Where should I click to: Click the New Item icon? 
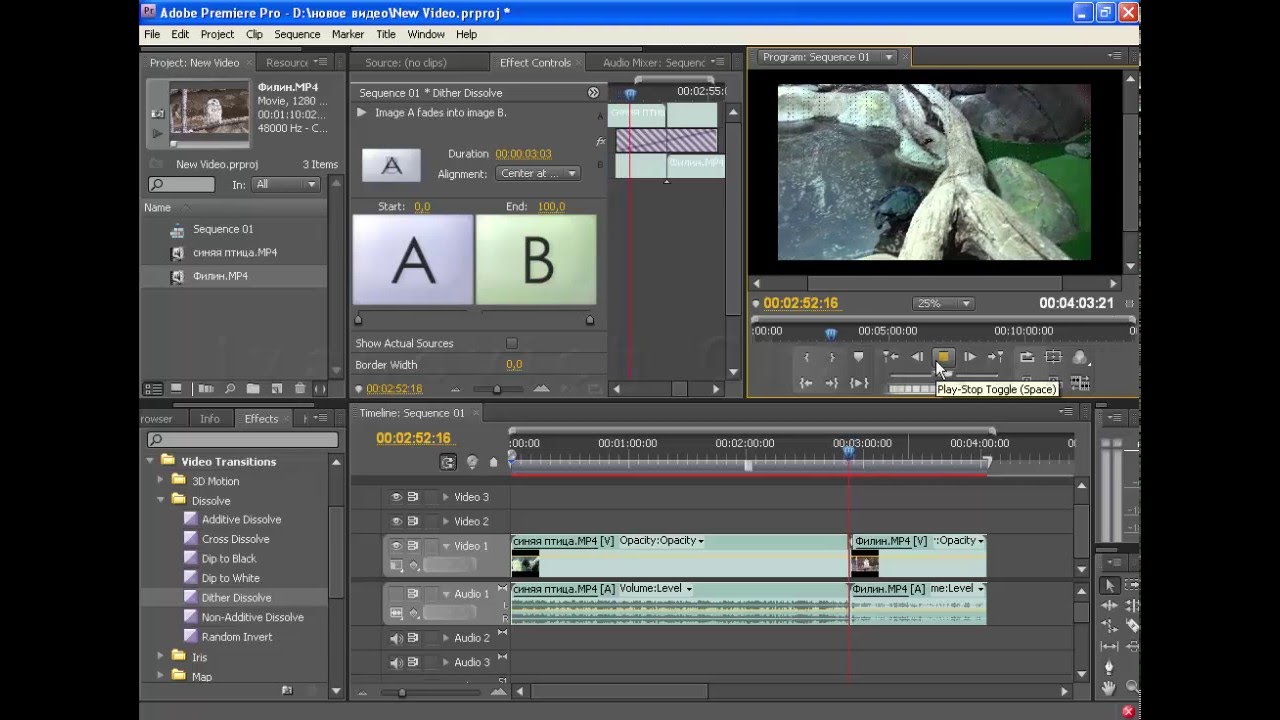277,388
